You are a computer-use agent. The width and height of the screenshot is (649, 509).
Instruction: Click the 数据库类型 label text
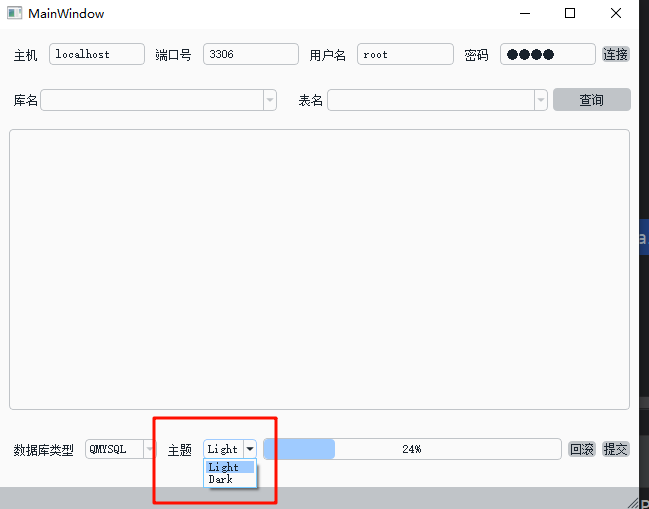click(43, 450)
